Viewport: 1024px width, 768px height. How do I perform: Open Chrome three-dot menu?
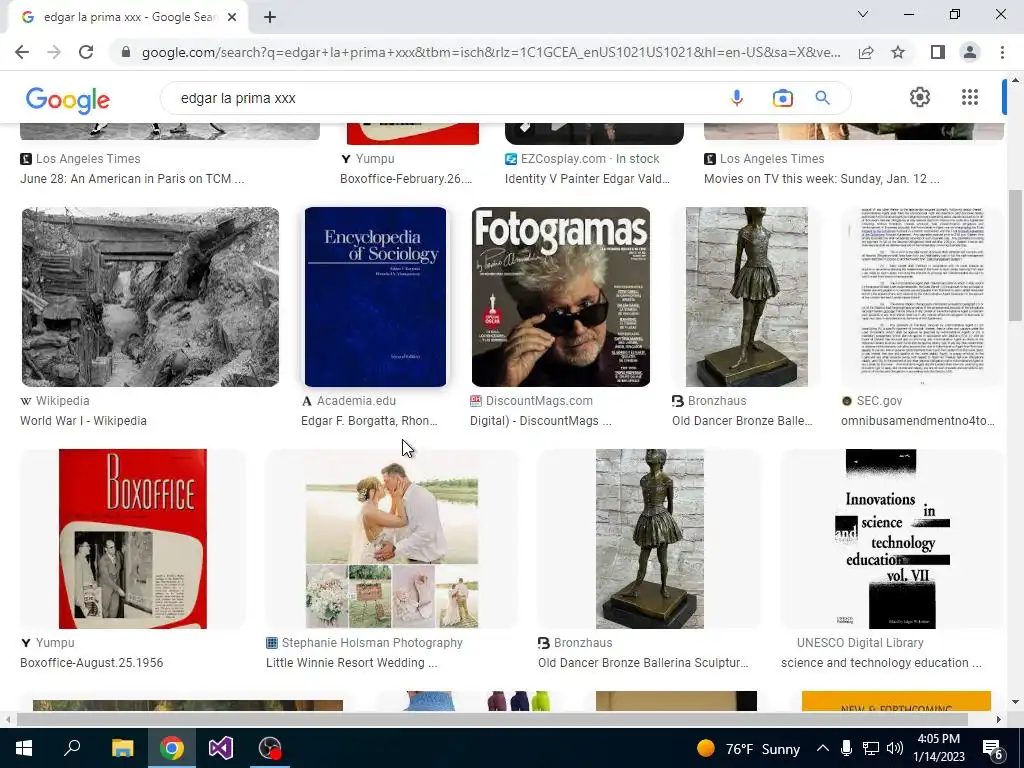point(1002,52)
